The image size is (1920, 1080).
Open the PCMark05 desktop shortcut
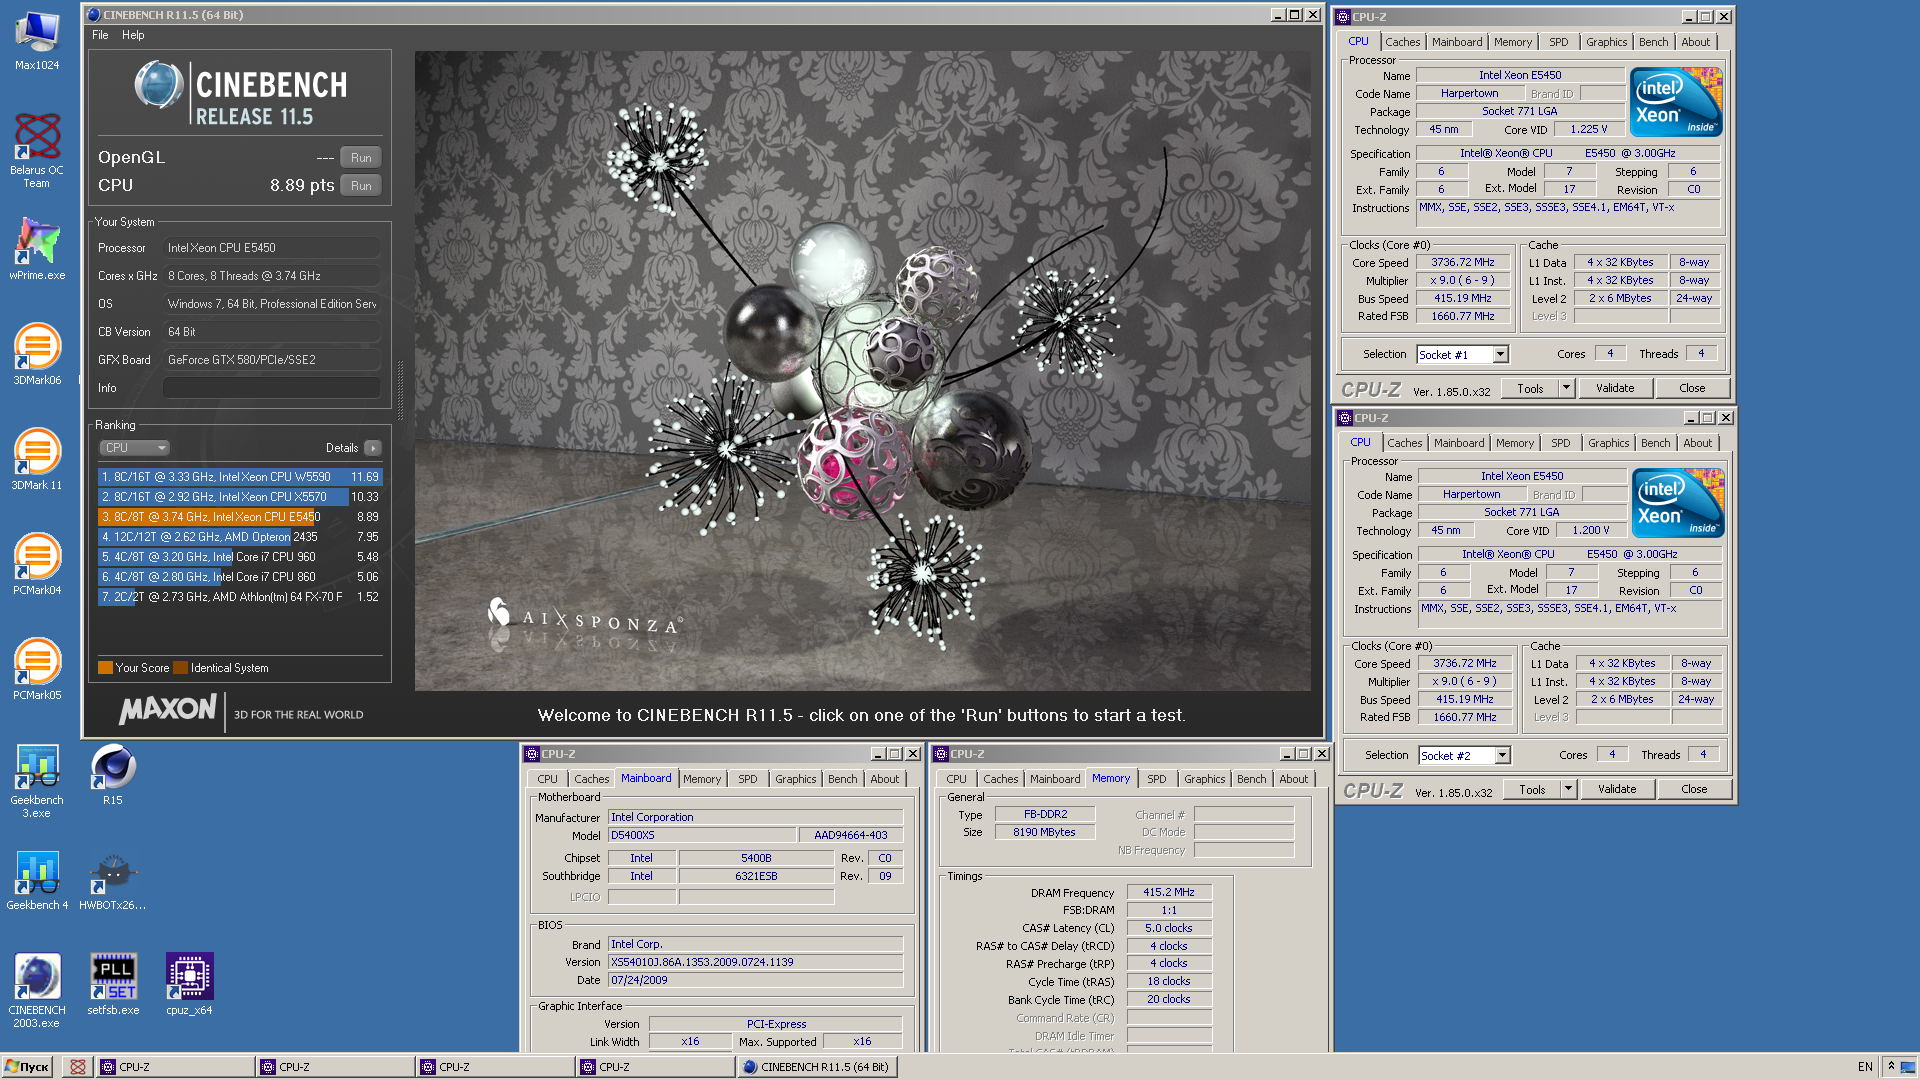(37, 670)
